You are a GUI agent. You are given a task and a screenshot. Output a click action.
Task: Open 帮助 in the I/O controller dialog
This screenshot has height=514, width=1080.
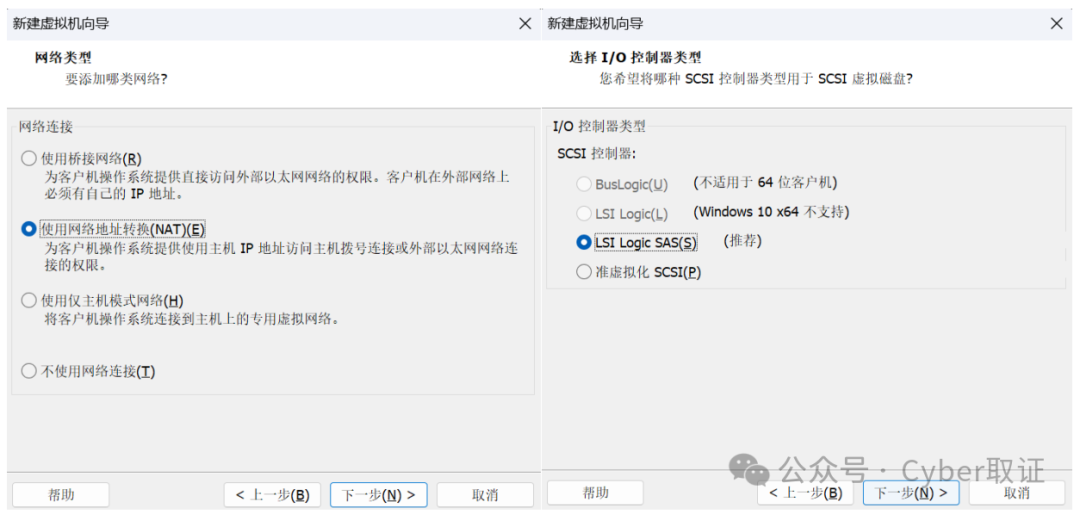595,493
